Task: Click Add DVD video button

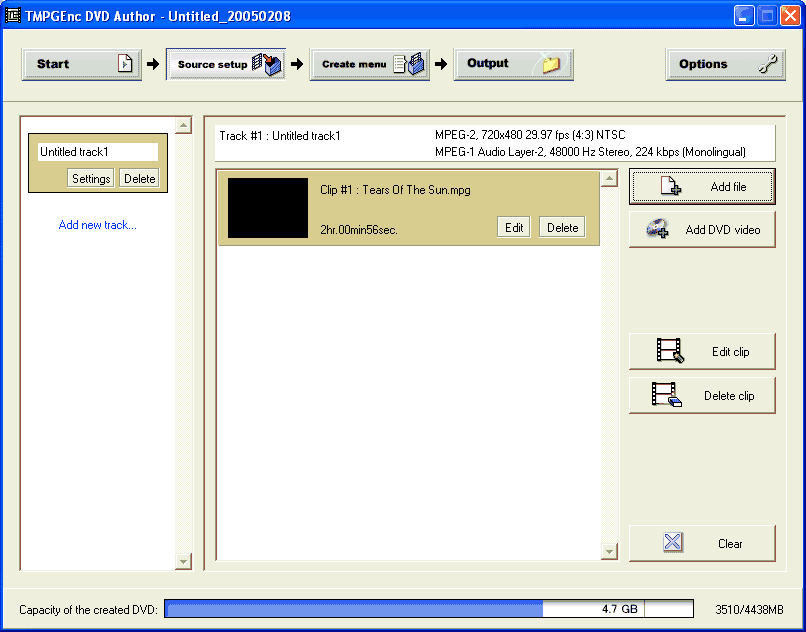Action: coord(702,230)
